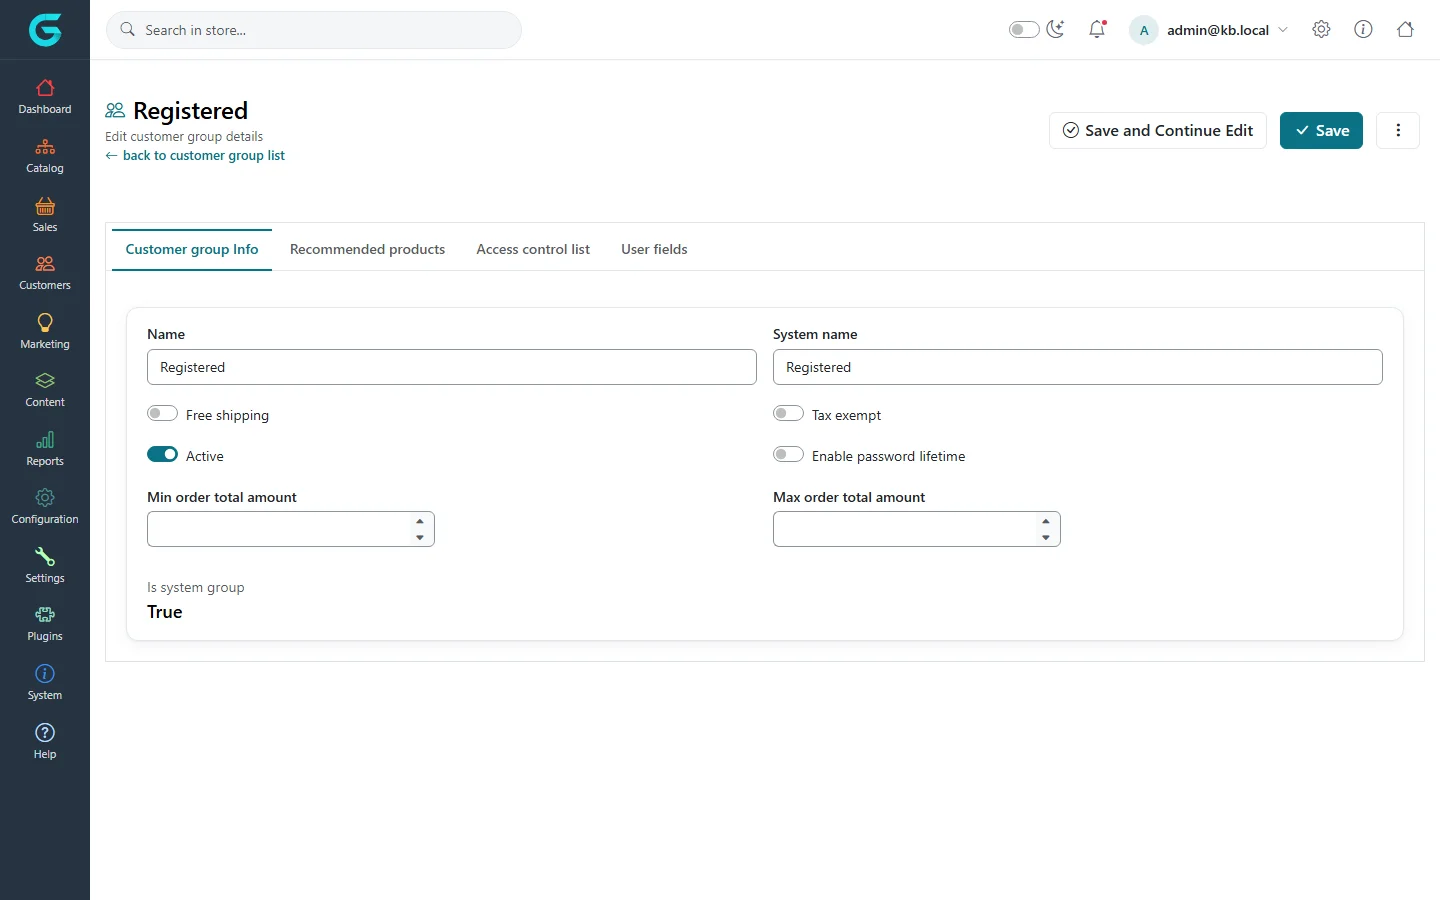Select the Customer group Info tab
Viewport: 1440px width, 900px height.
pyautogui.click(x=192, y=250)
